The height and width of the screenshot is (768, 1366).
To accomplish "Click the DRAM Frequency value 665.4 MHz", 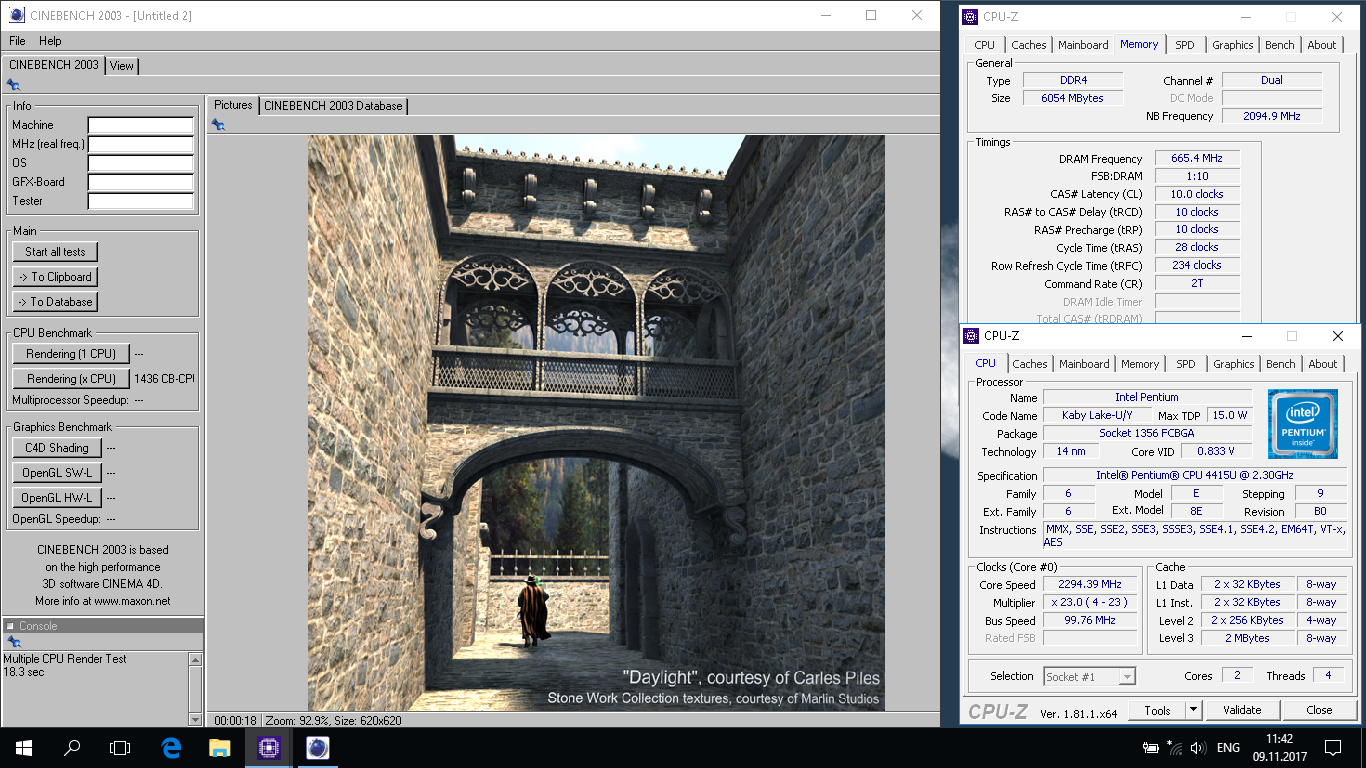I will coord(1197,159).
